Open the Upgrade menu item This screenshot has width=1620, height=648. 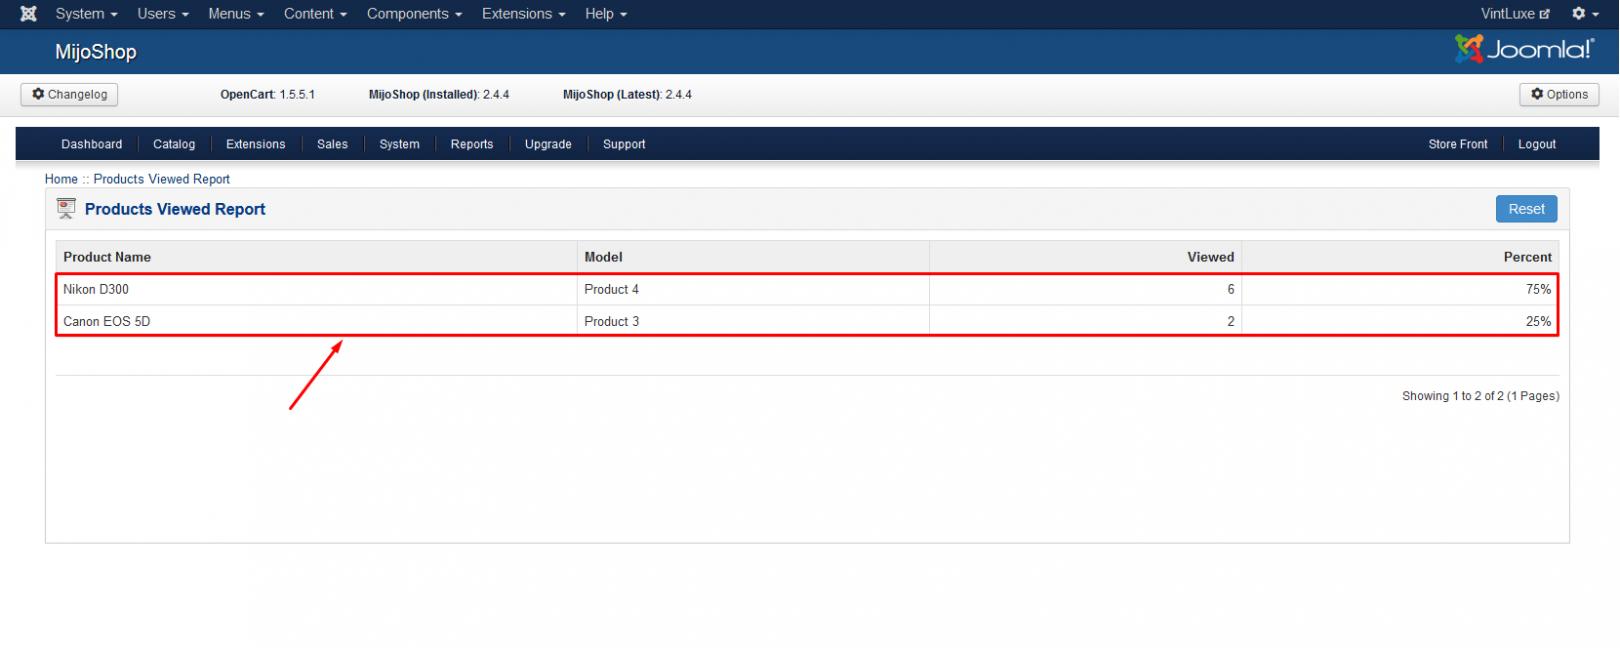[548, 144]
